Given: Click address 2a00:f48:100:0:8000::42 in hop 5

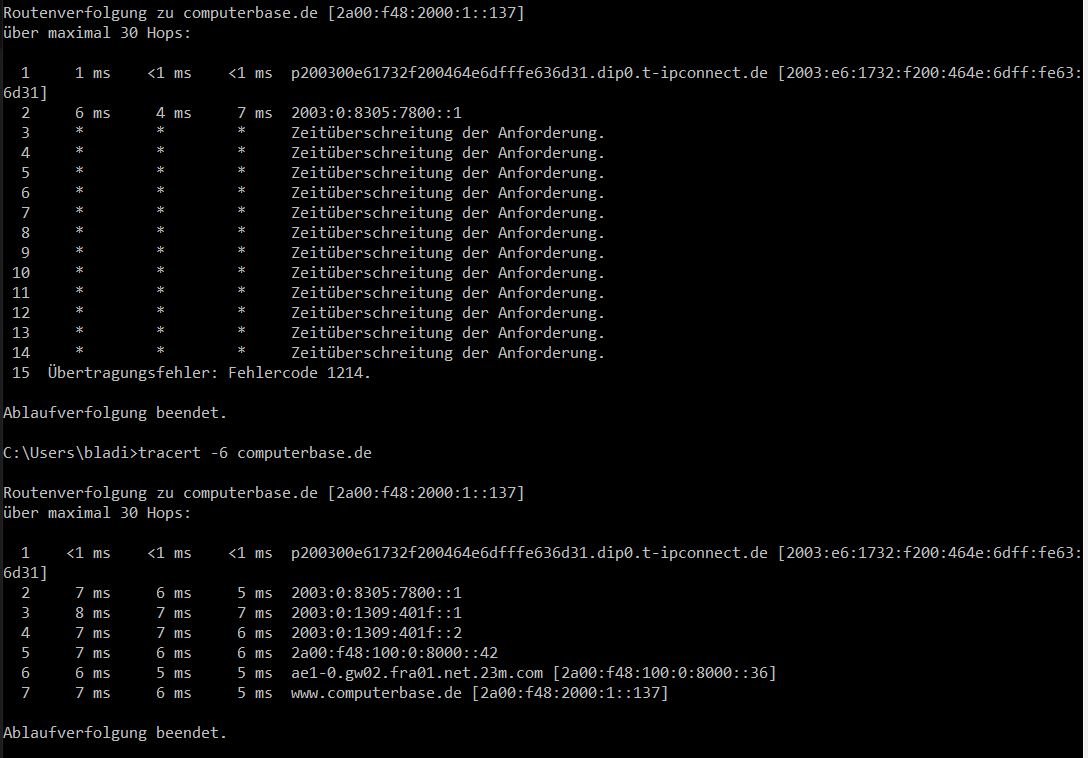Looking at the screenshot, I should pos(394,653).
